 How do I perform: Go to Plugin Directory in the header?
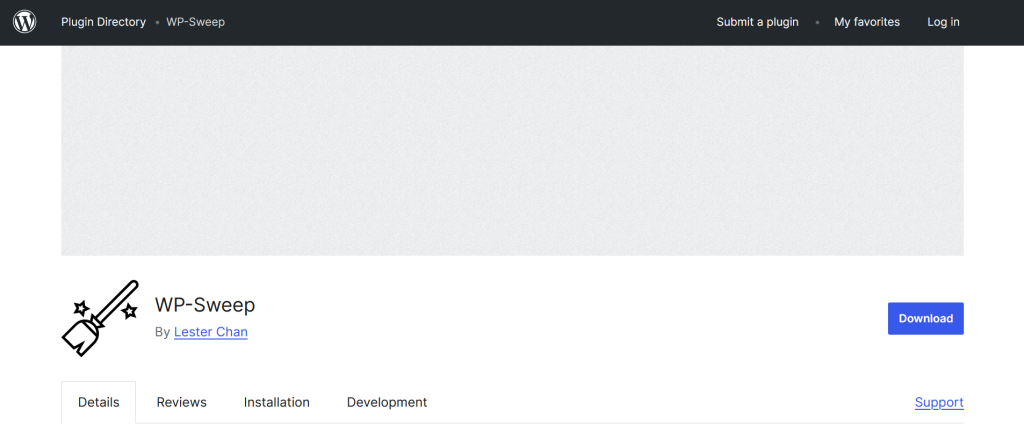pos(103,22)
